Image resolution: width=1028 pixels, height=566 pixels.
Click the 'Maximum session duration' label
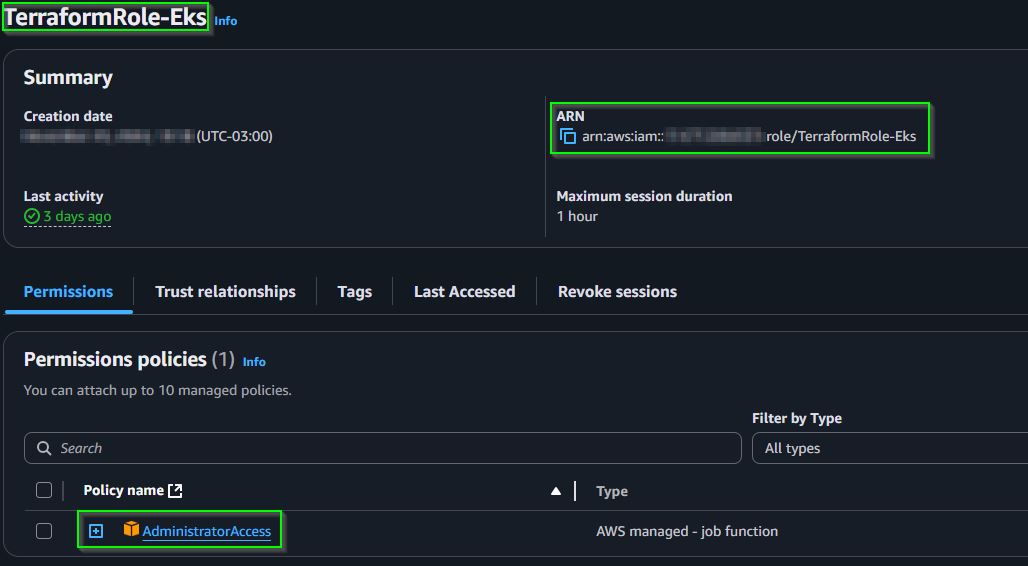point(644,196)
